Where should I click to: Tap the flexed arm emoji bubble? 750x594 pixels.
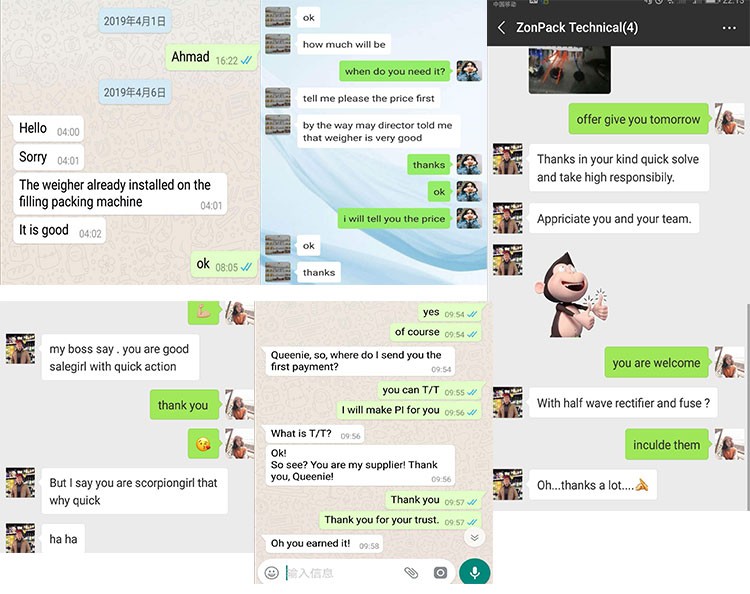coord(203,312)
